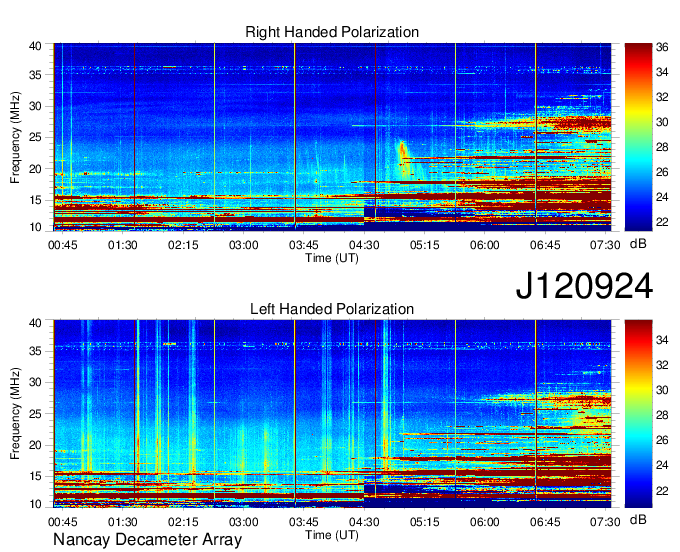Screen dimensions: 680x552
Task: Click the 'Time (UT)' label under the right-handed plot
Action: point(332,258)
